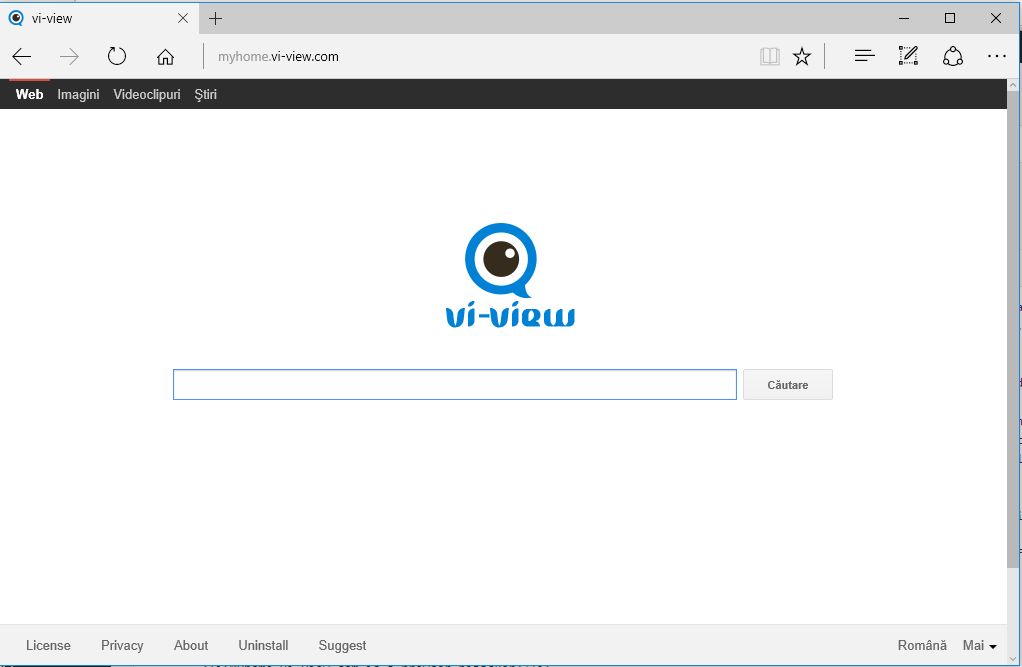
Task: Open a new browser tab
Action: pyautogui.click(x=215, y=17)
